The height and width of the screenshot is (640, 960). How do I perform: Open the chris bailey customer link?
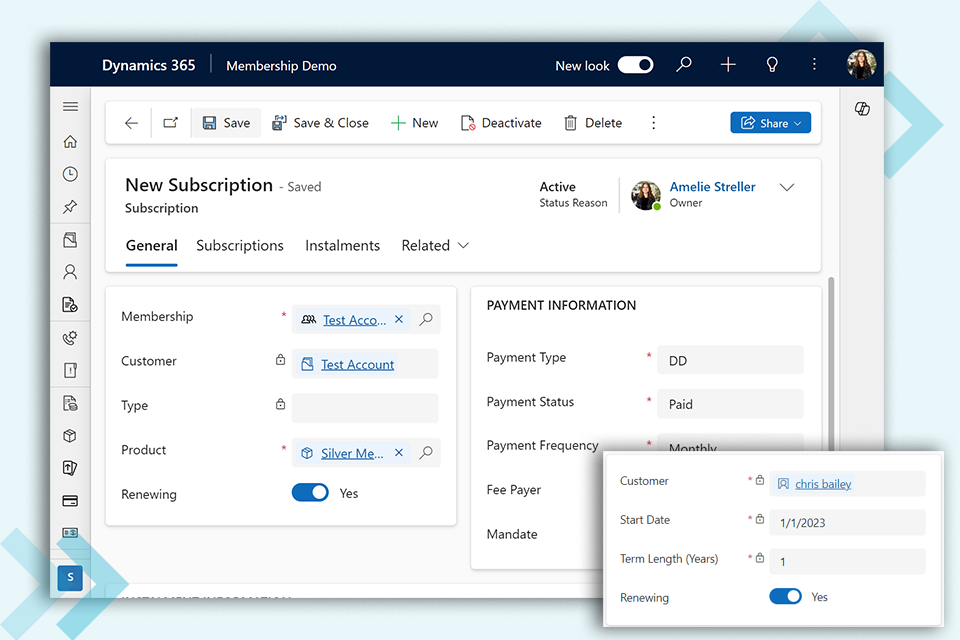pos(823,484)
